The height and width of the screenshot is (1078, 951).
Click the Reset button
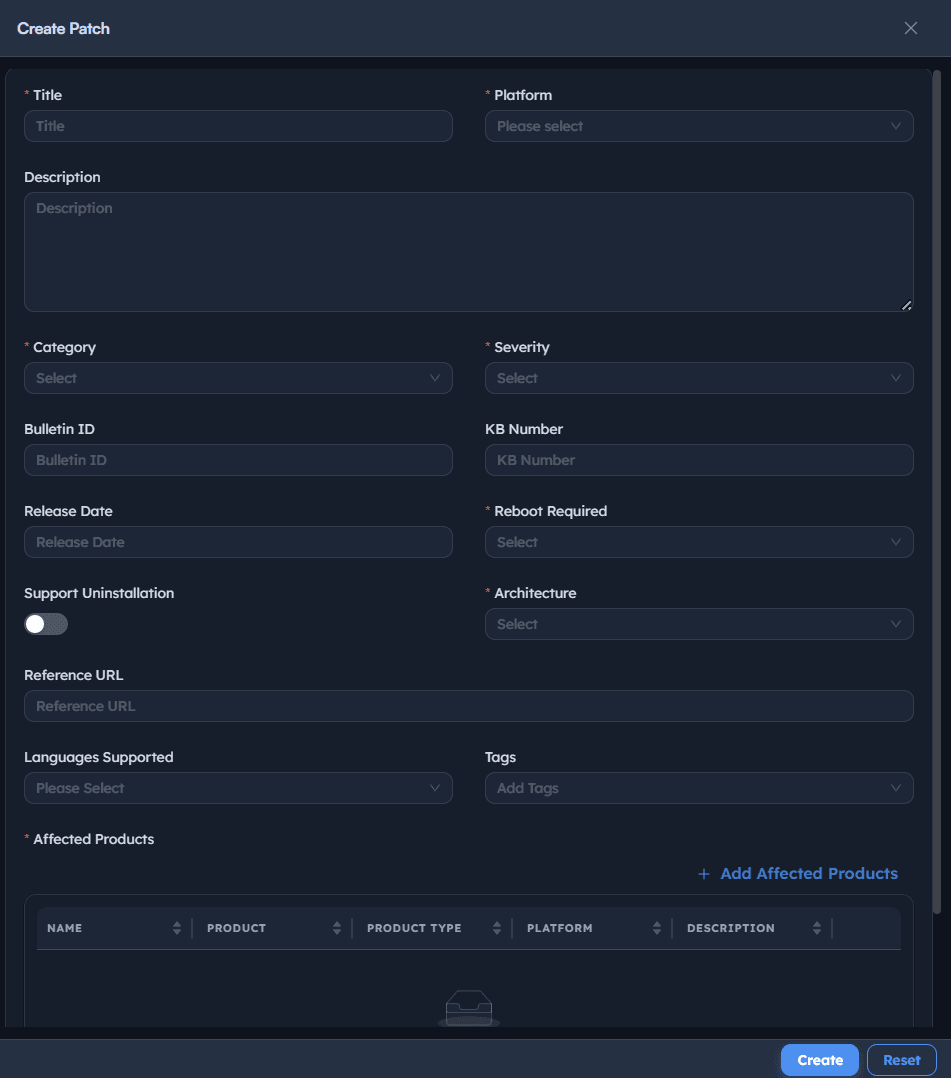[901, 1060]
